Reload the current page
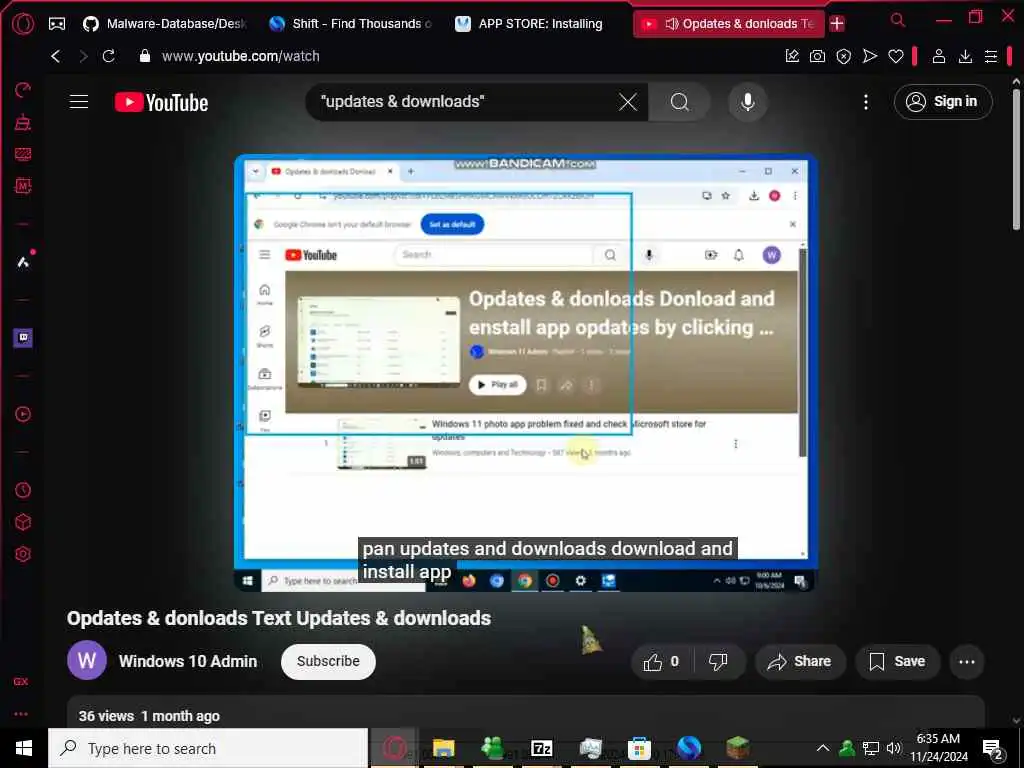This screenshot has height=768, width=1024. tap(108, 56)
